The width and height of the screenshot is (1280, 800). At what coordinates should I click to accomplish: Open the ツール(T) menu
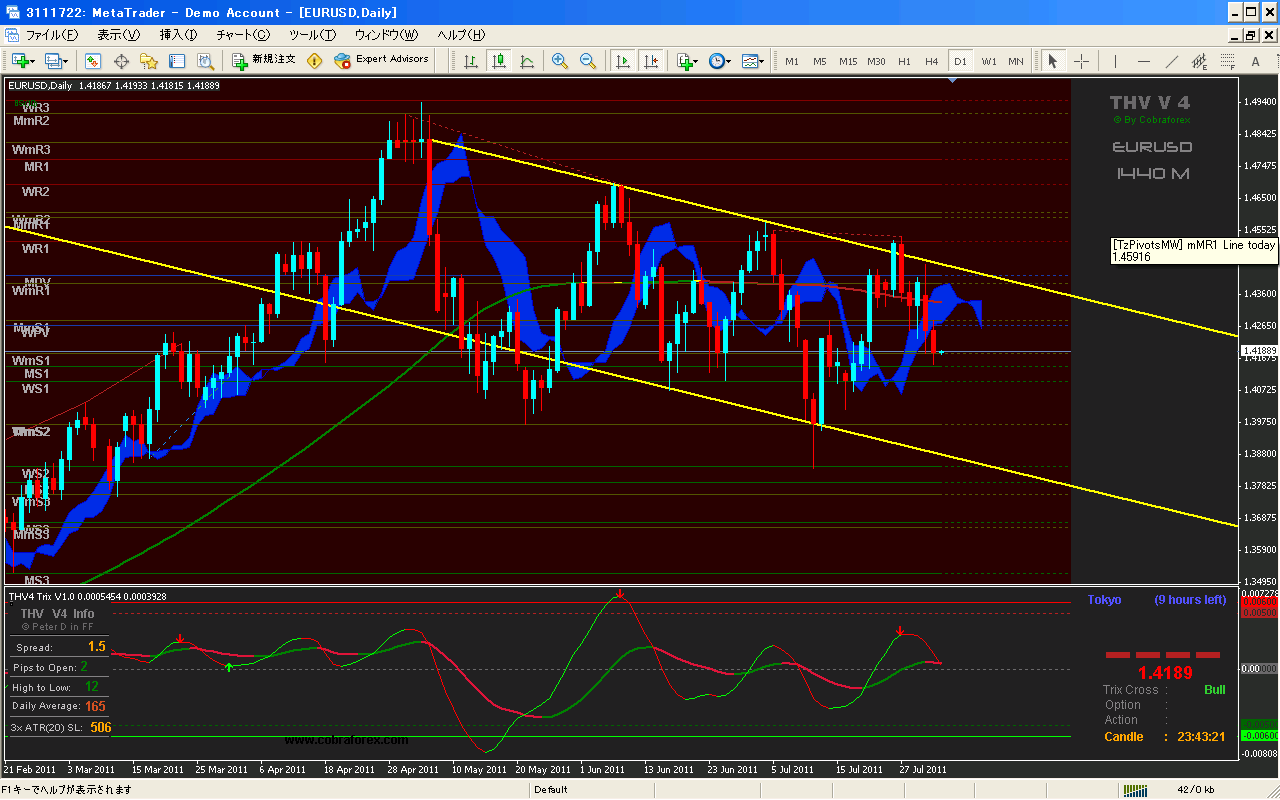point(311,36)
